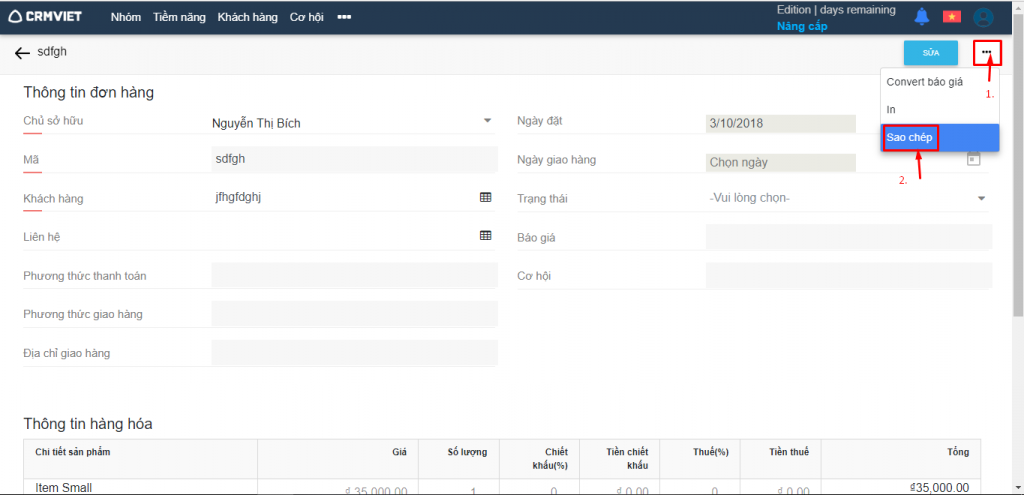Click the Vietnam flag language icon
1024x495 pixels.
click(952, 17)
